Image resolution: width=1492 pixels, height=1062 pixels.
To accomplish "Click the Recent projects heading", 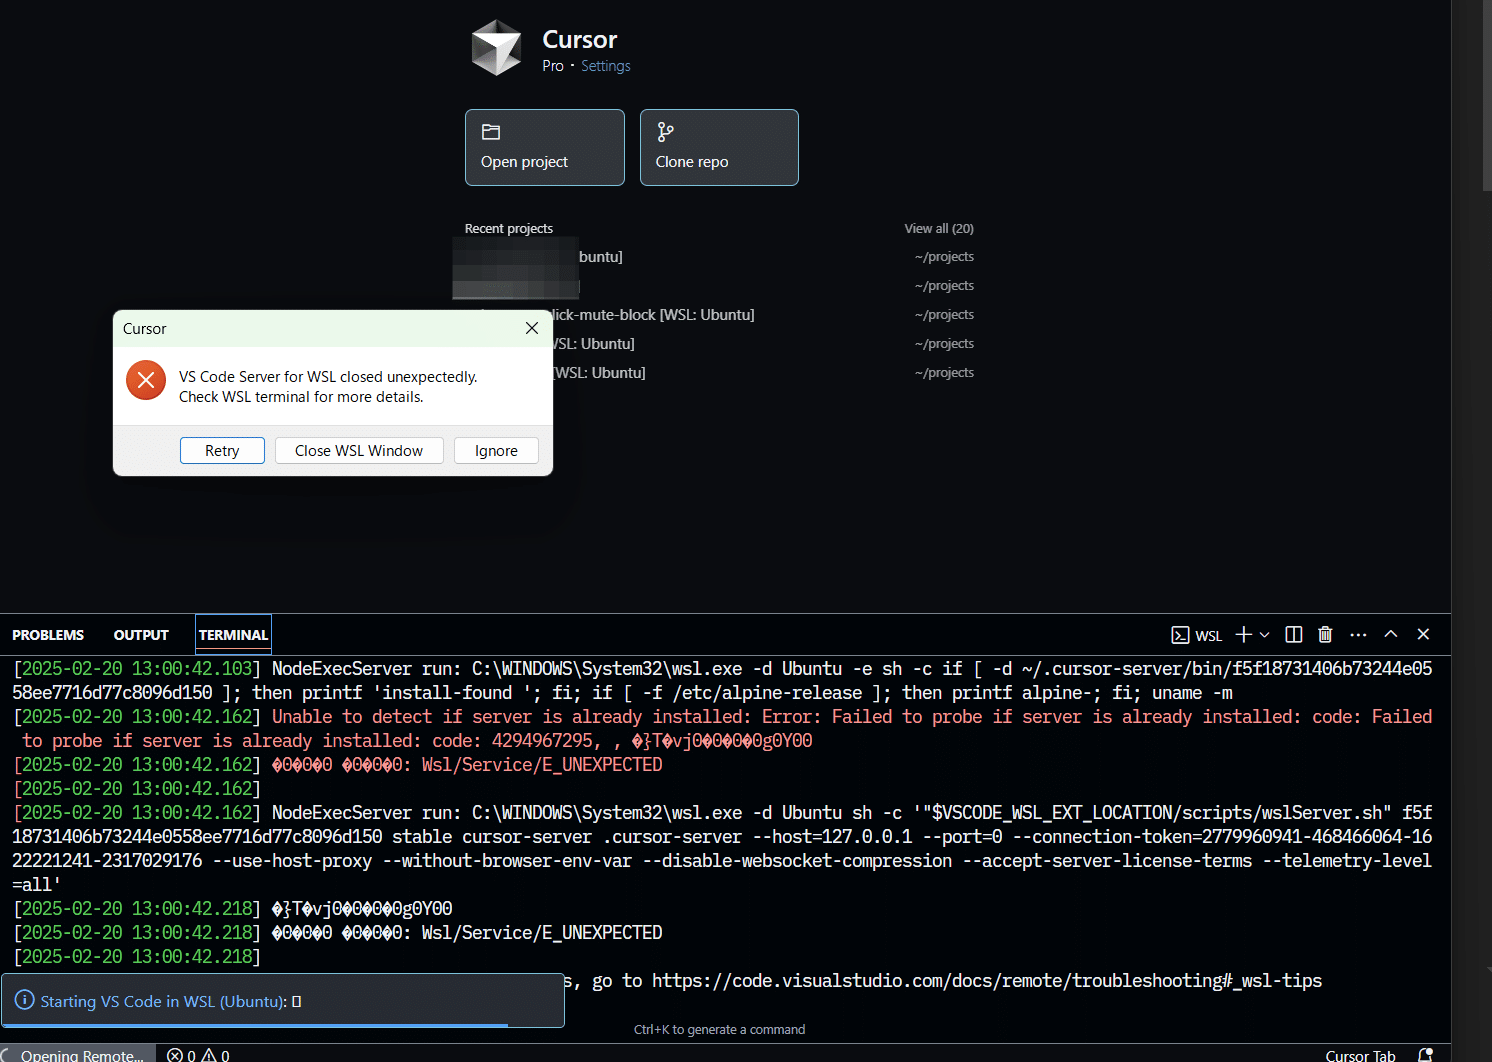I will pyautogui.click(x=508, y=229).
